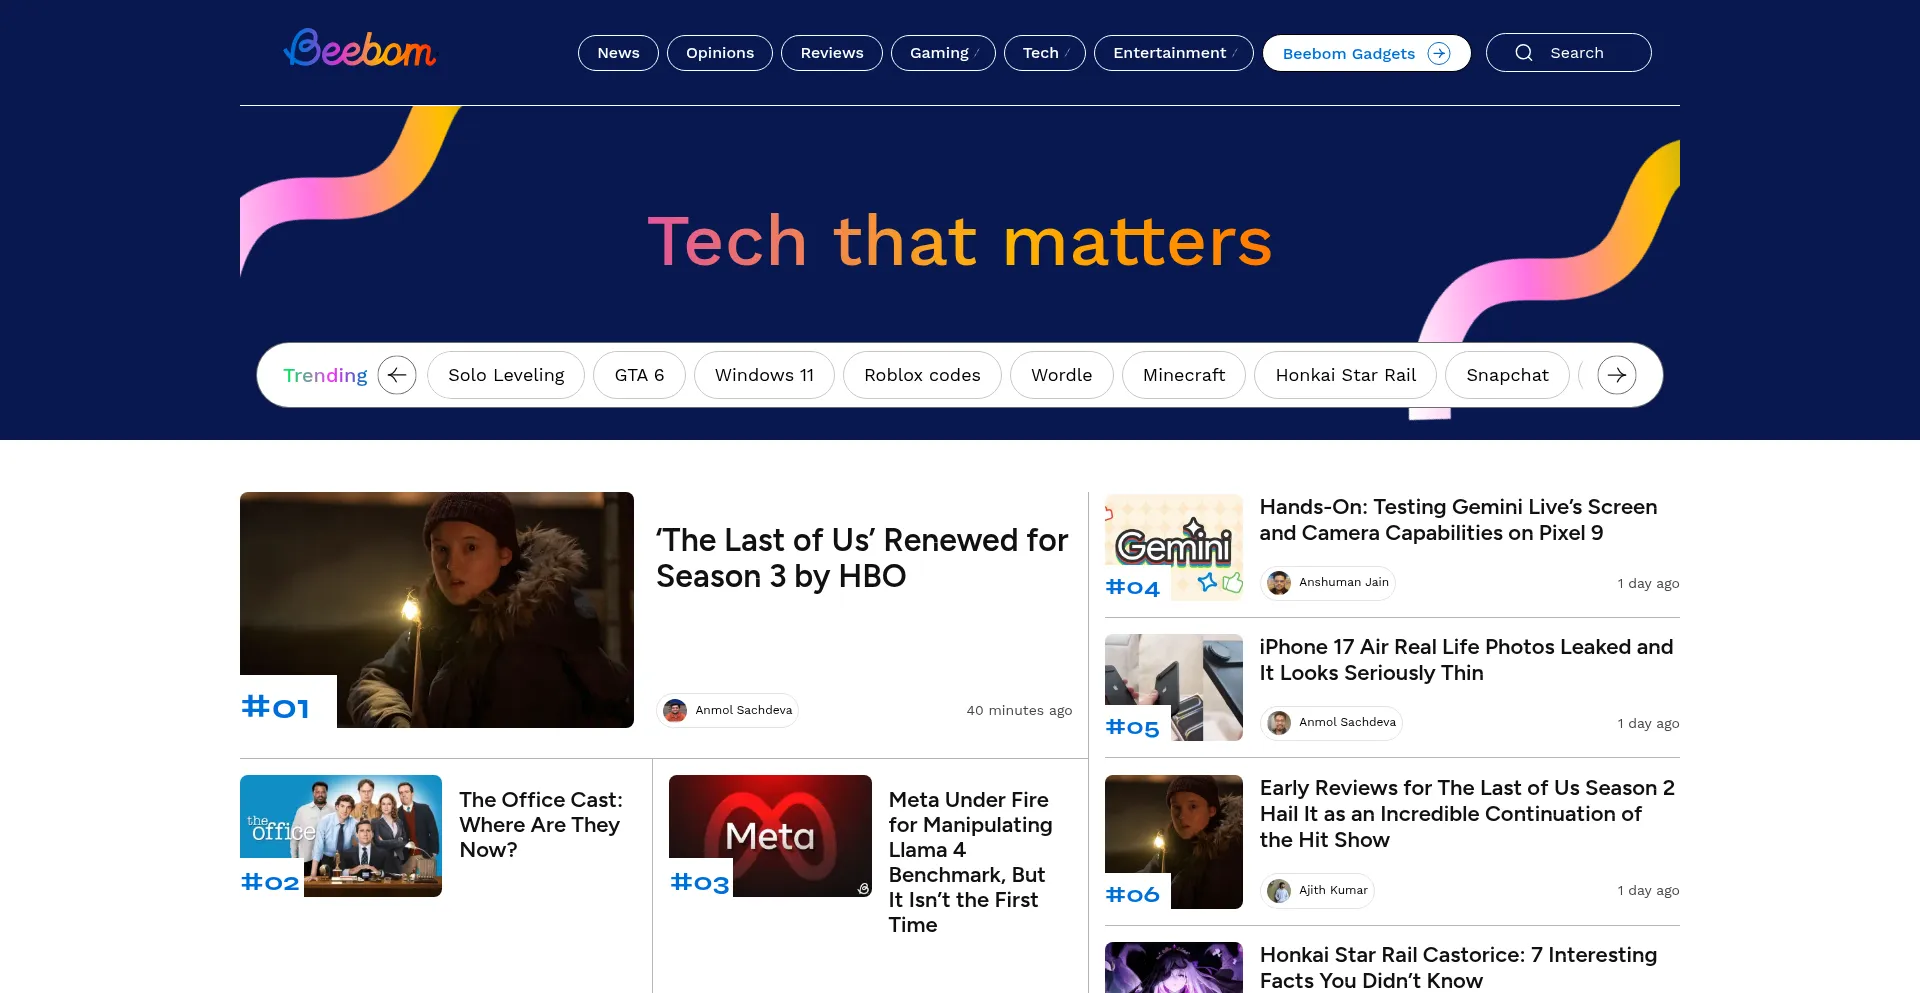Viewport: 1920px width, 993px height.
Task: Click Anmol Sachdeva avatar under iPhone 17 Air story
Action: point(1279,723)
